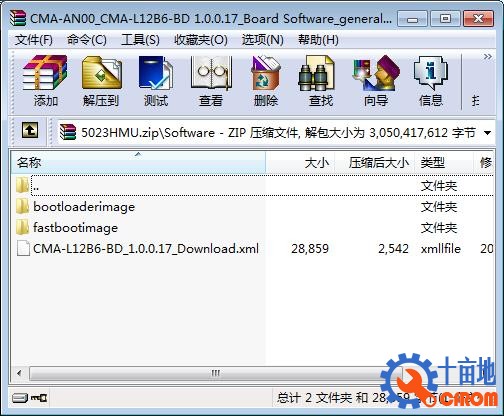Screen dimensions: 504x416
Task: Open the 文件(F) menu
Action: pyautogui.click(x=34, y=40)
